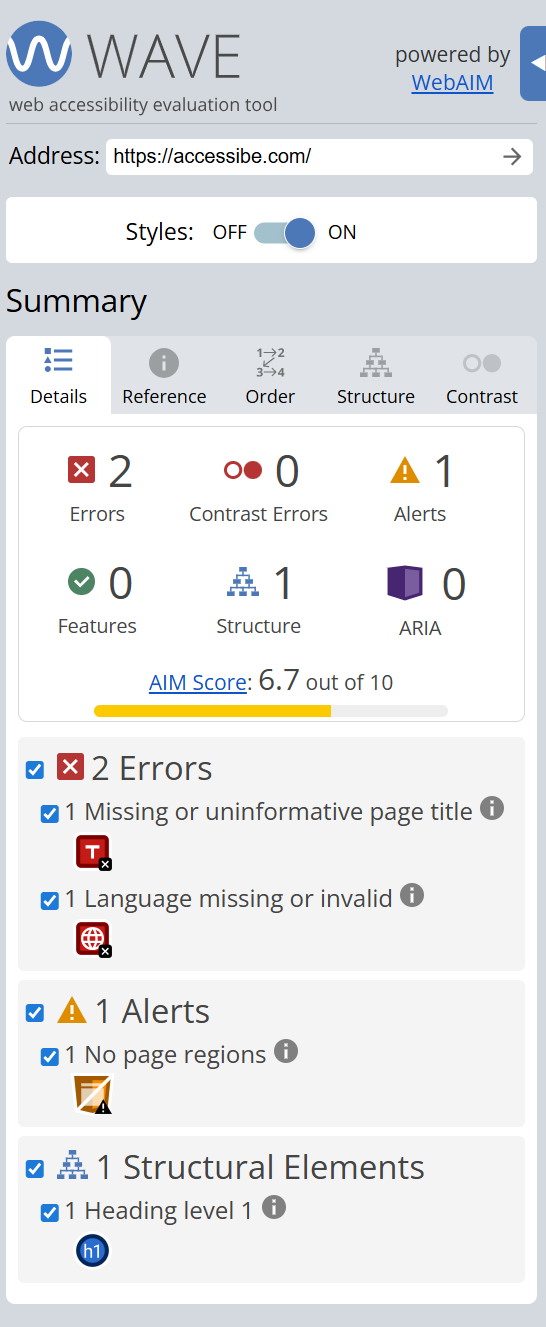The height and width of the screenshot is (1327, 546).
Task: Click the purple ARIA summary icon
Action: pos(405,583)
